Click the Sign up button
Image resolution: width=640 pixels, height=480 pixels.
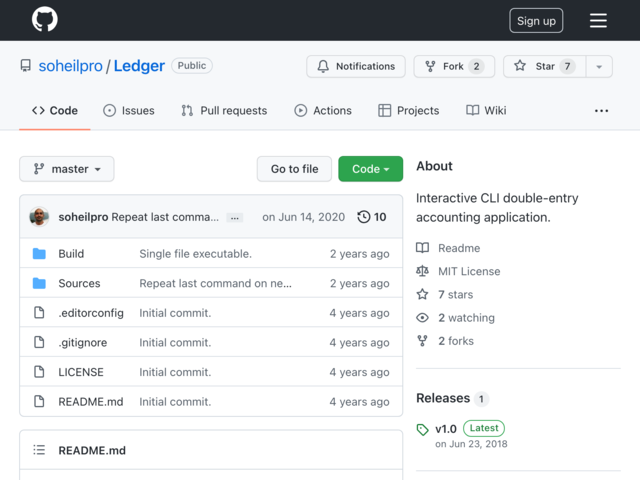point(536,21)
